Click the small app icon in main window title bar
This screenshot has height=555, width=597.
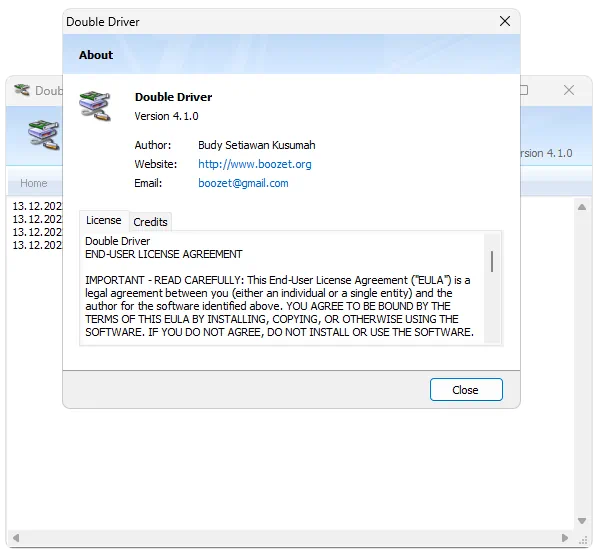pos(22,90)
